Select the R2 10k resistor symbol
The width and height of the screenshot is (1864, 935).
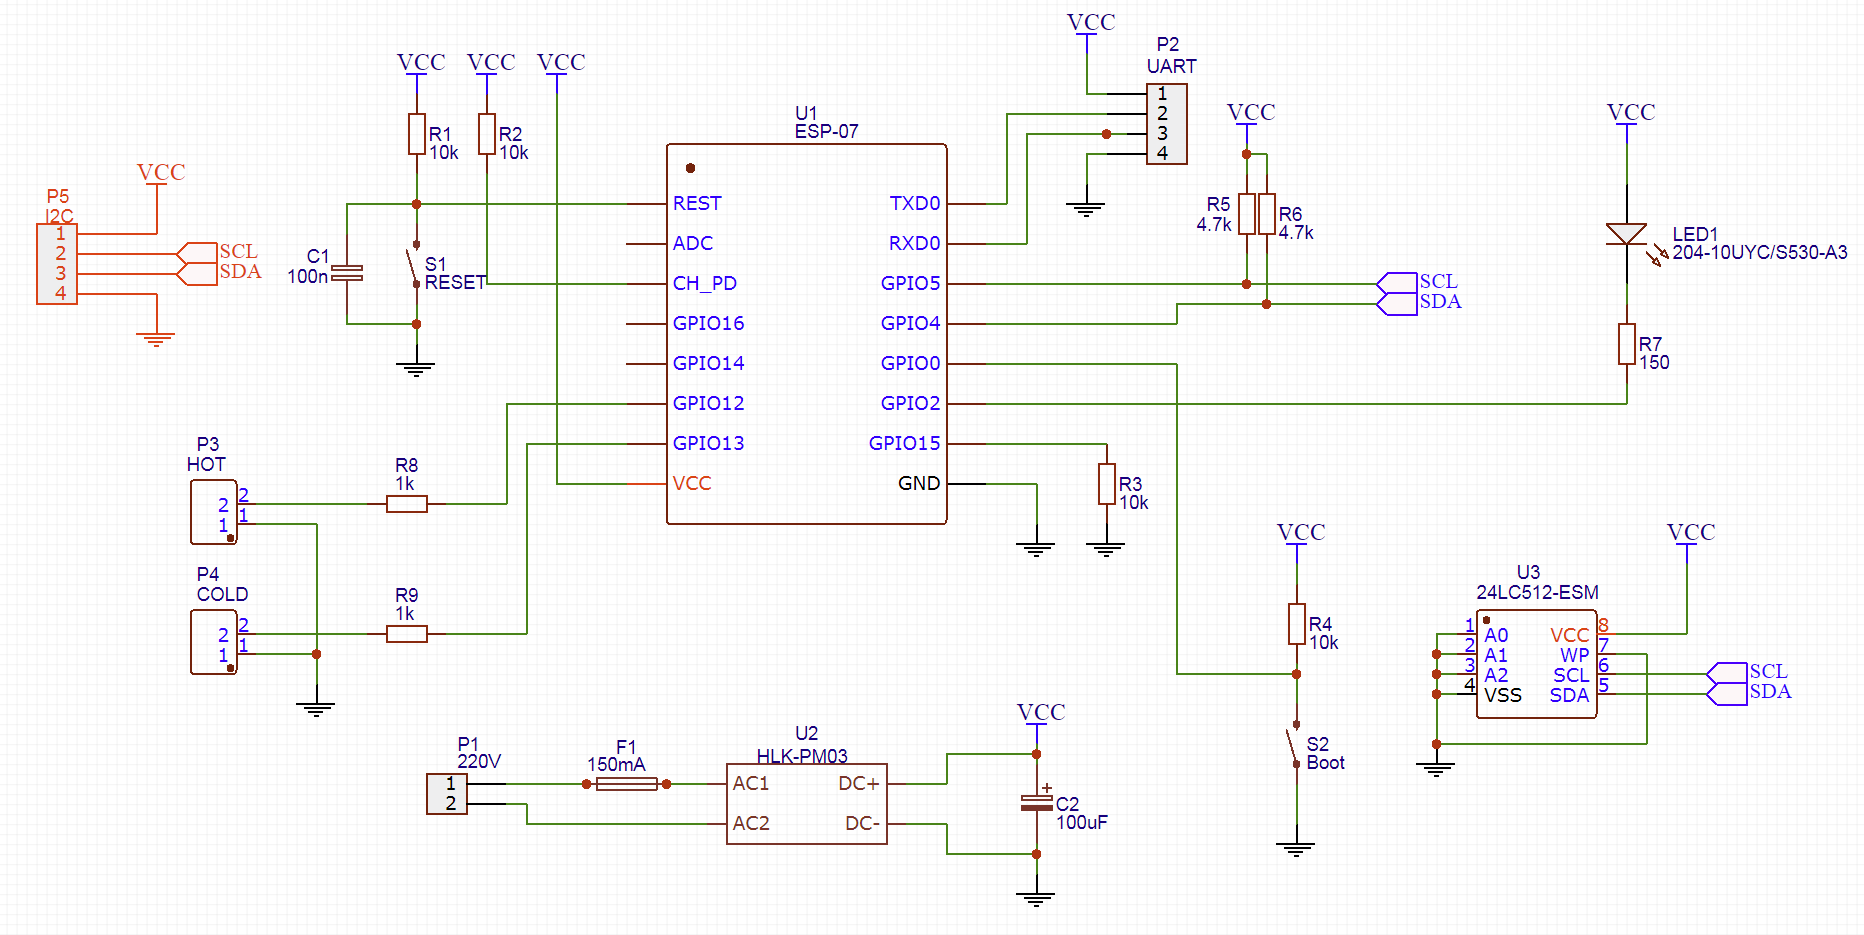point(487,134)
